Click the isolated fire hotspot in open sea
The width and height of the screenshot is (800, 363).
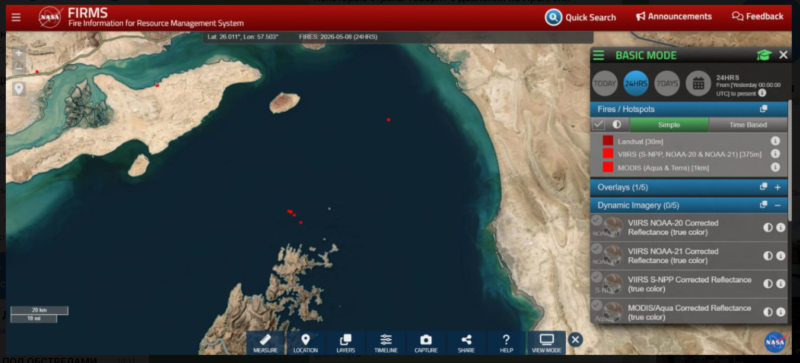[388, 119]
